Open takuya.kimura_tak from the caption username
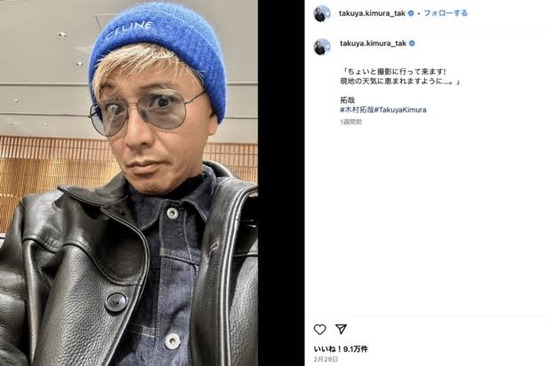 click(373, 43)
